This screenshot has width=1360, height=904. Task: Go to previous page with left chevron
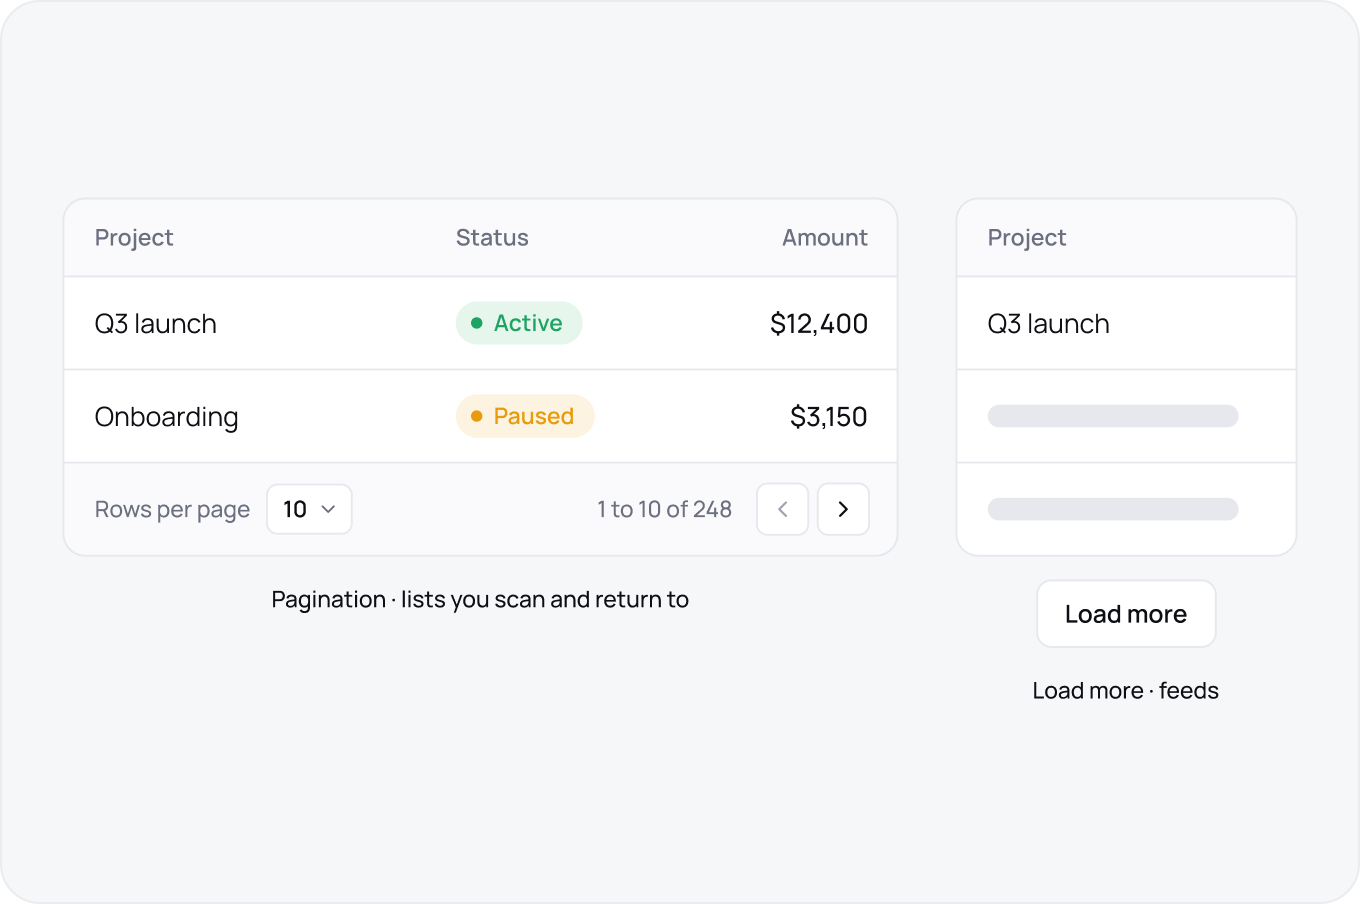(x=782, y=509)
